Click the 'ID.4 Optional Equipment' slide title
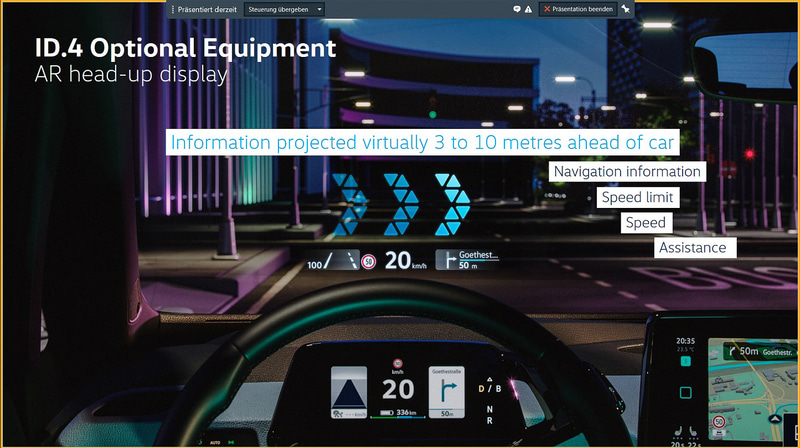This screenshot has height=448, width=800. coord(185,48)
